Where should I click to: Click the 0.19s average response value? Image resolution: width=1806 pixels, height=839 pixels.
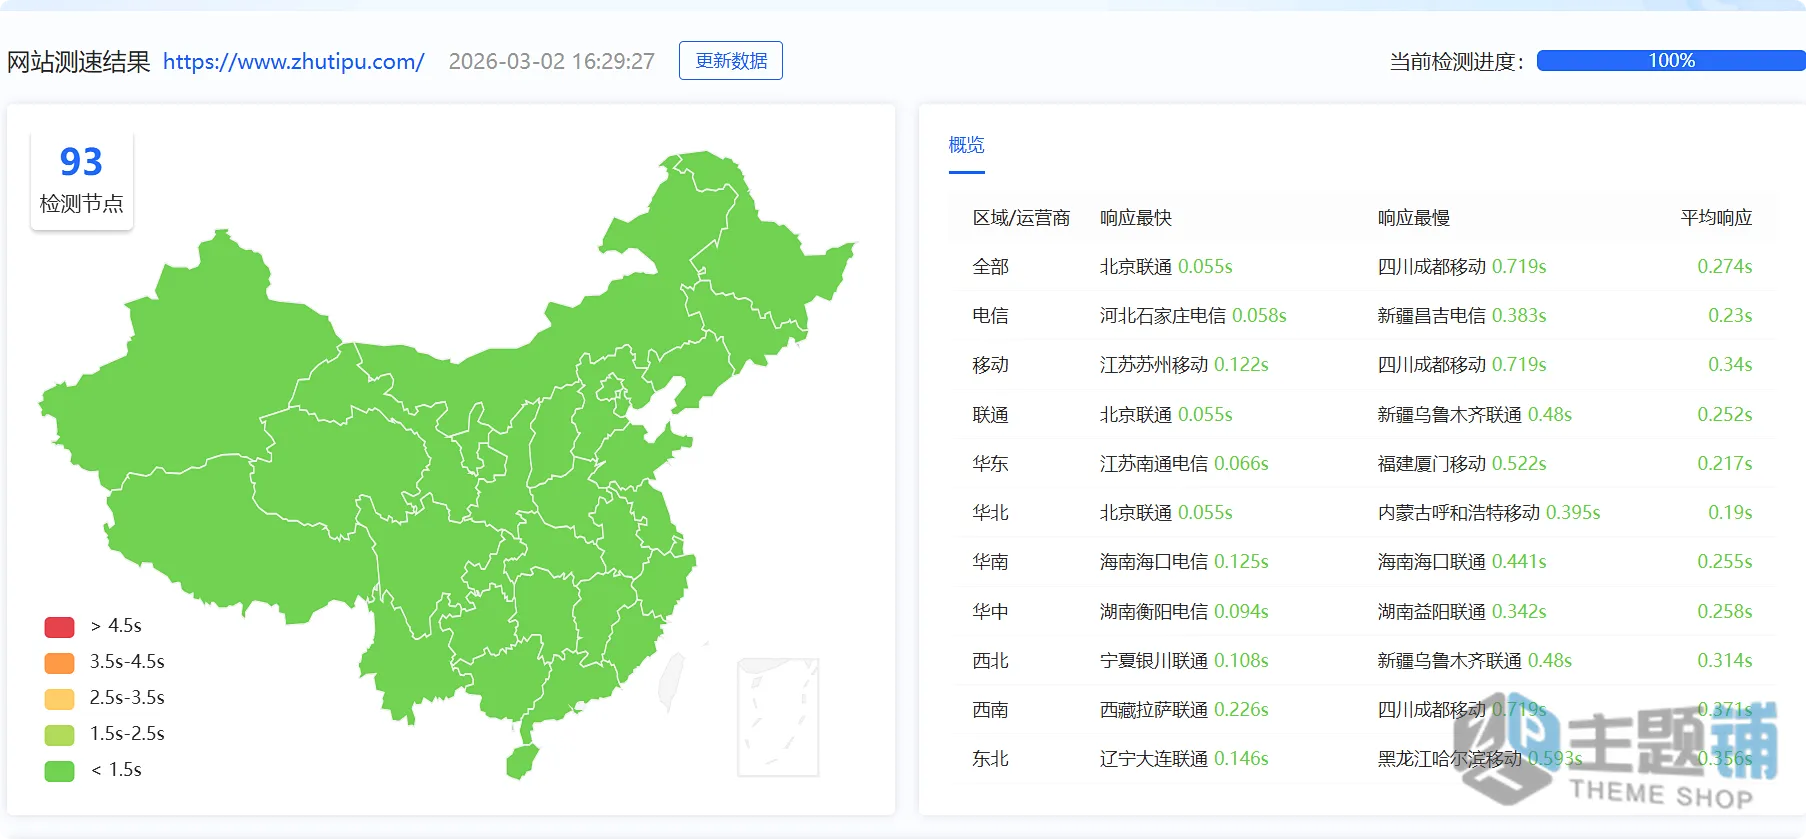1729,512
